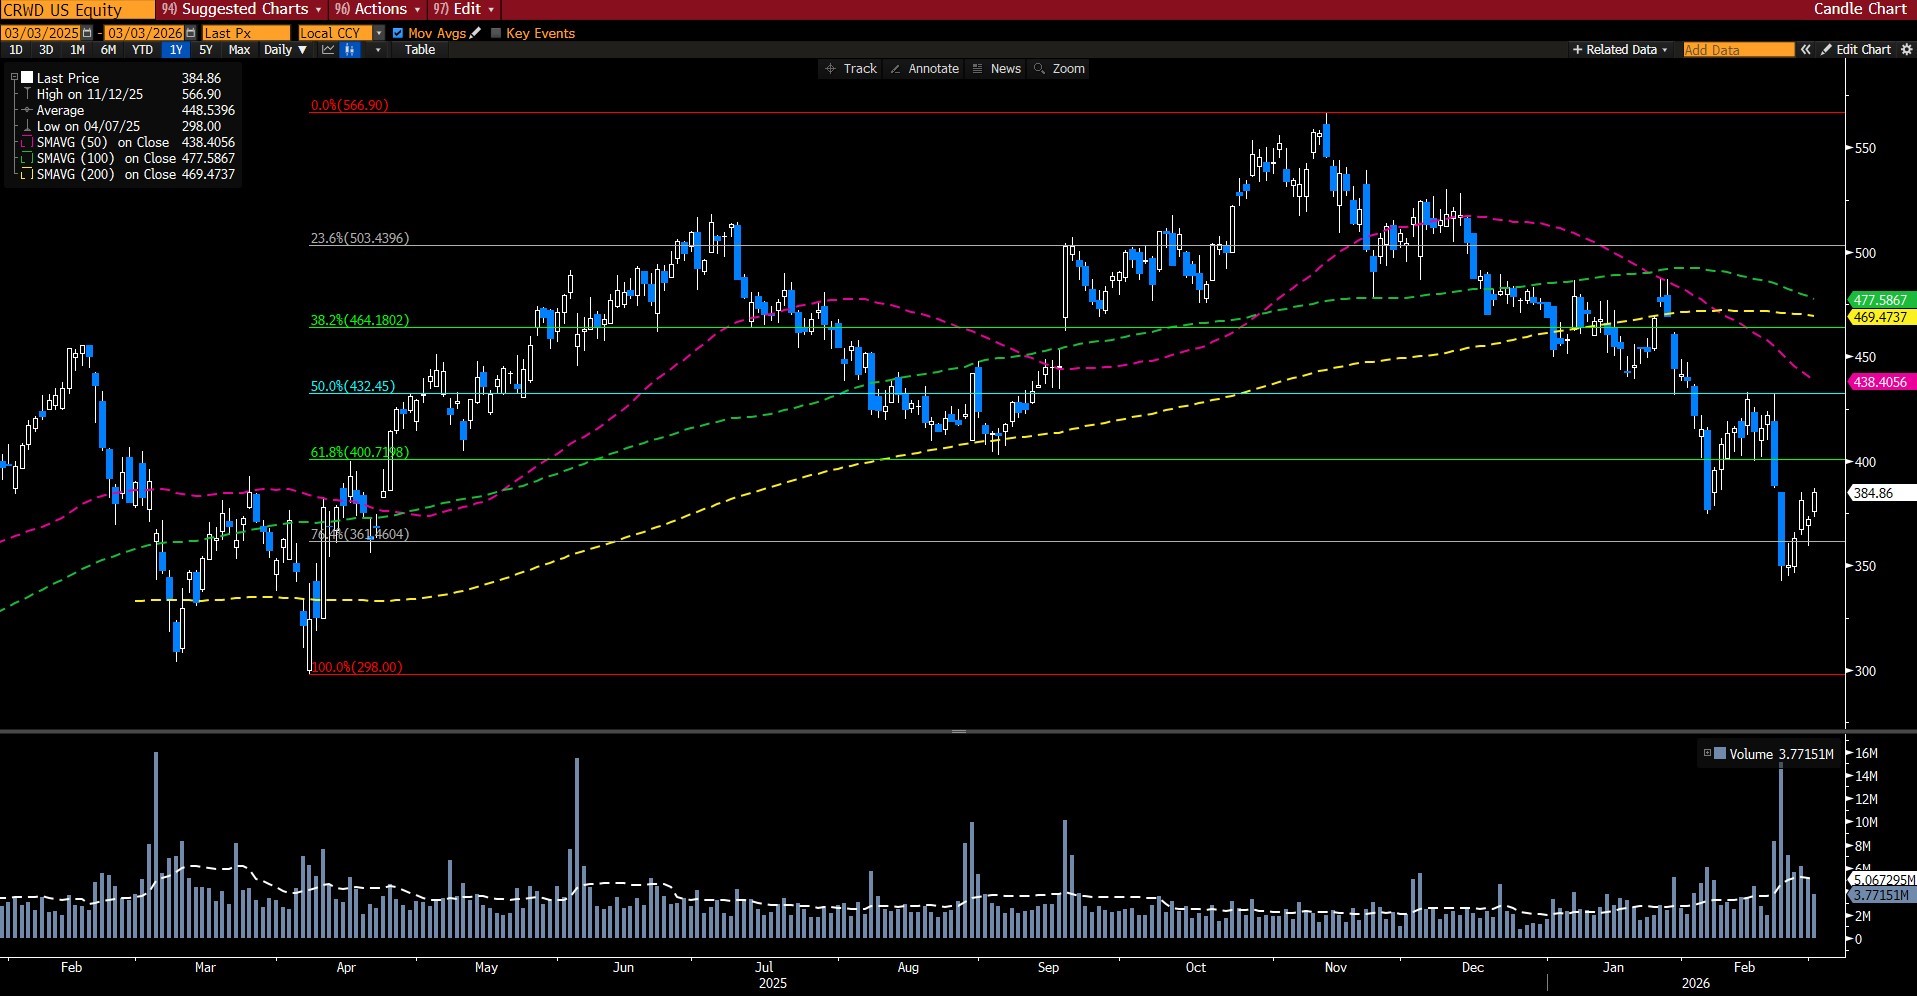
Task: Expand the Local CCY currency dropdown
Action: 379,33
